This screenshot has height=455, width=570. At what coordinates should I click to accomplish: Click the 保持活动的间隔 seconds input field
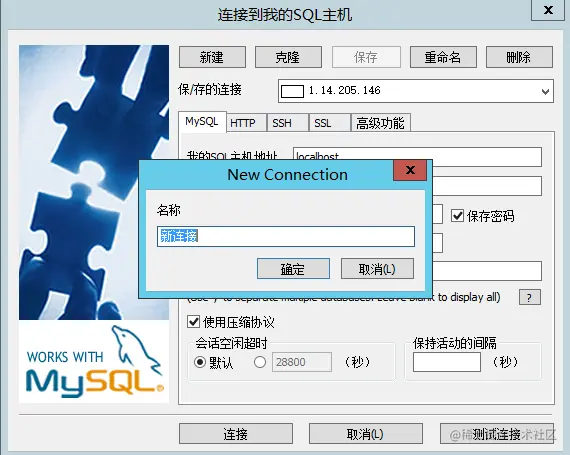tap(447, 362)
